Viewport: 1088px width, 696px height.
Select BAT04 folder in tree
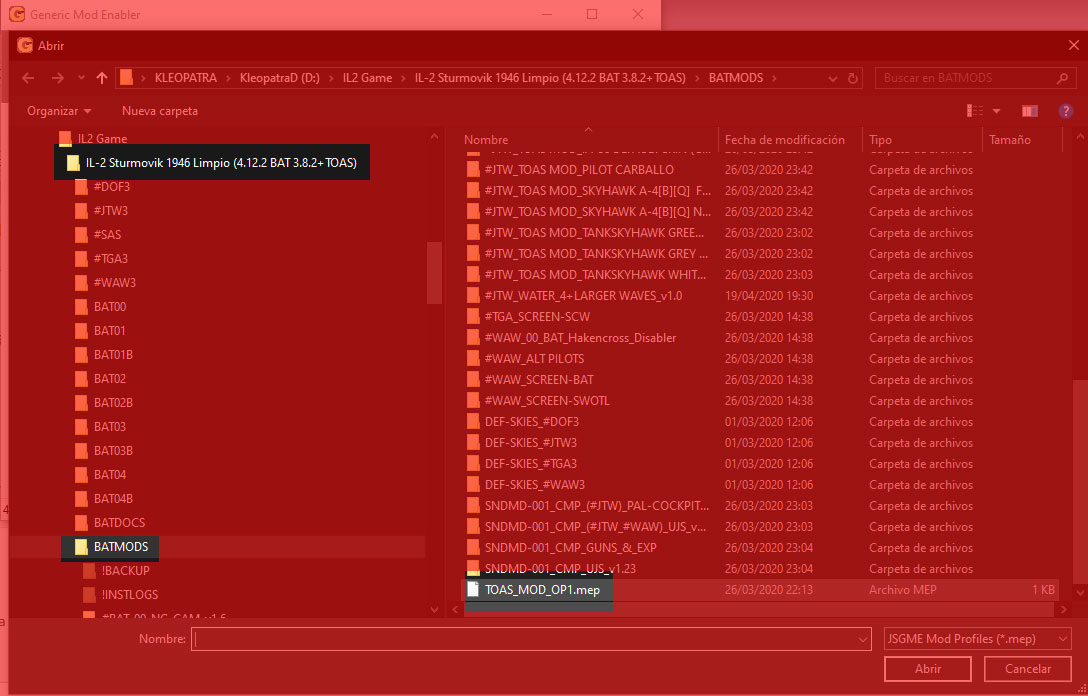coord(110,475)
